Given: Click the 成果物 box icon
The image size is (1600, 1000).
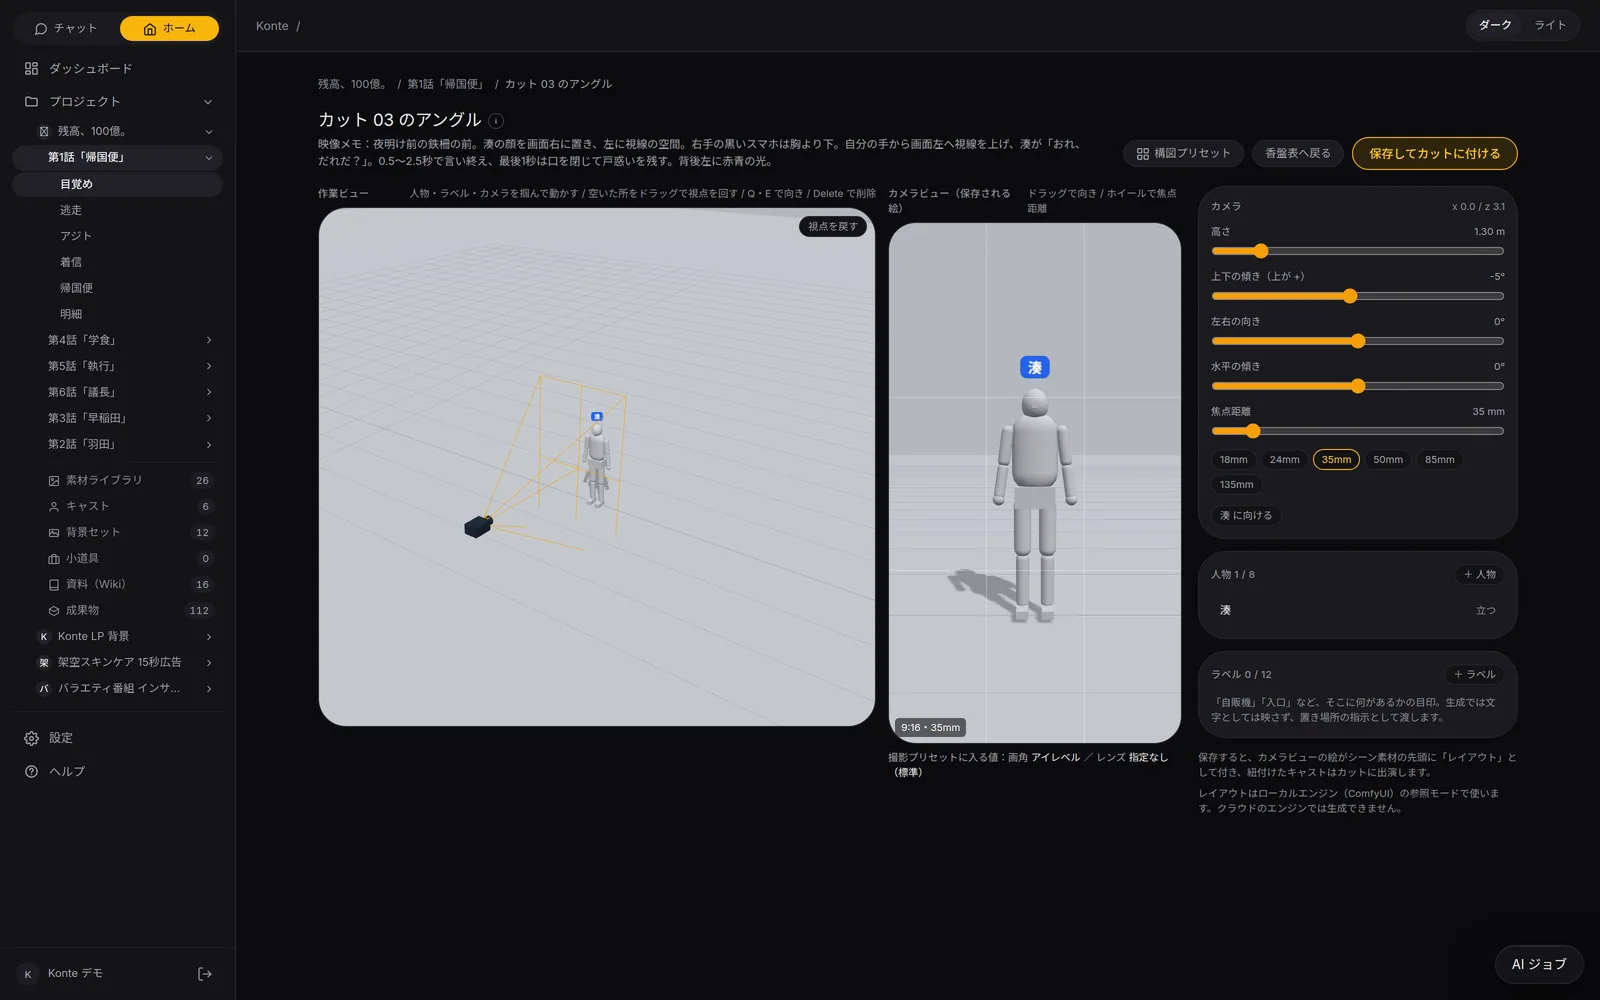Looking at the screenshot, I should 54,610.
